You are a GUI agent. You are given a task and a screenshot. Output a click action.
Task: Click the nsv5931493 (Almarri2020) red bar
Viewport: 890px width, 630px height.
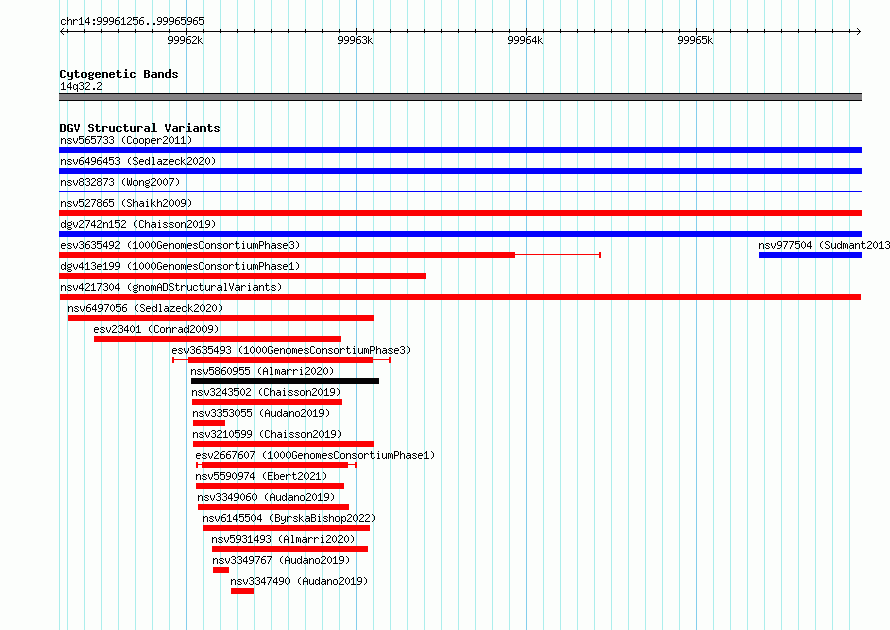(290, 549)
